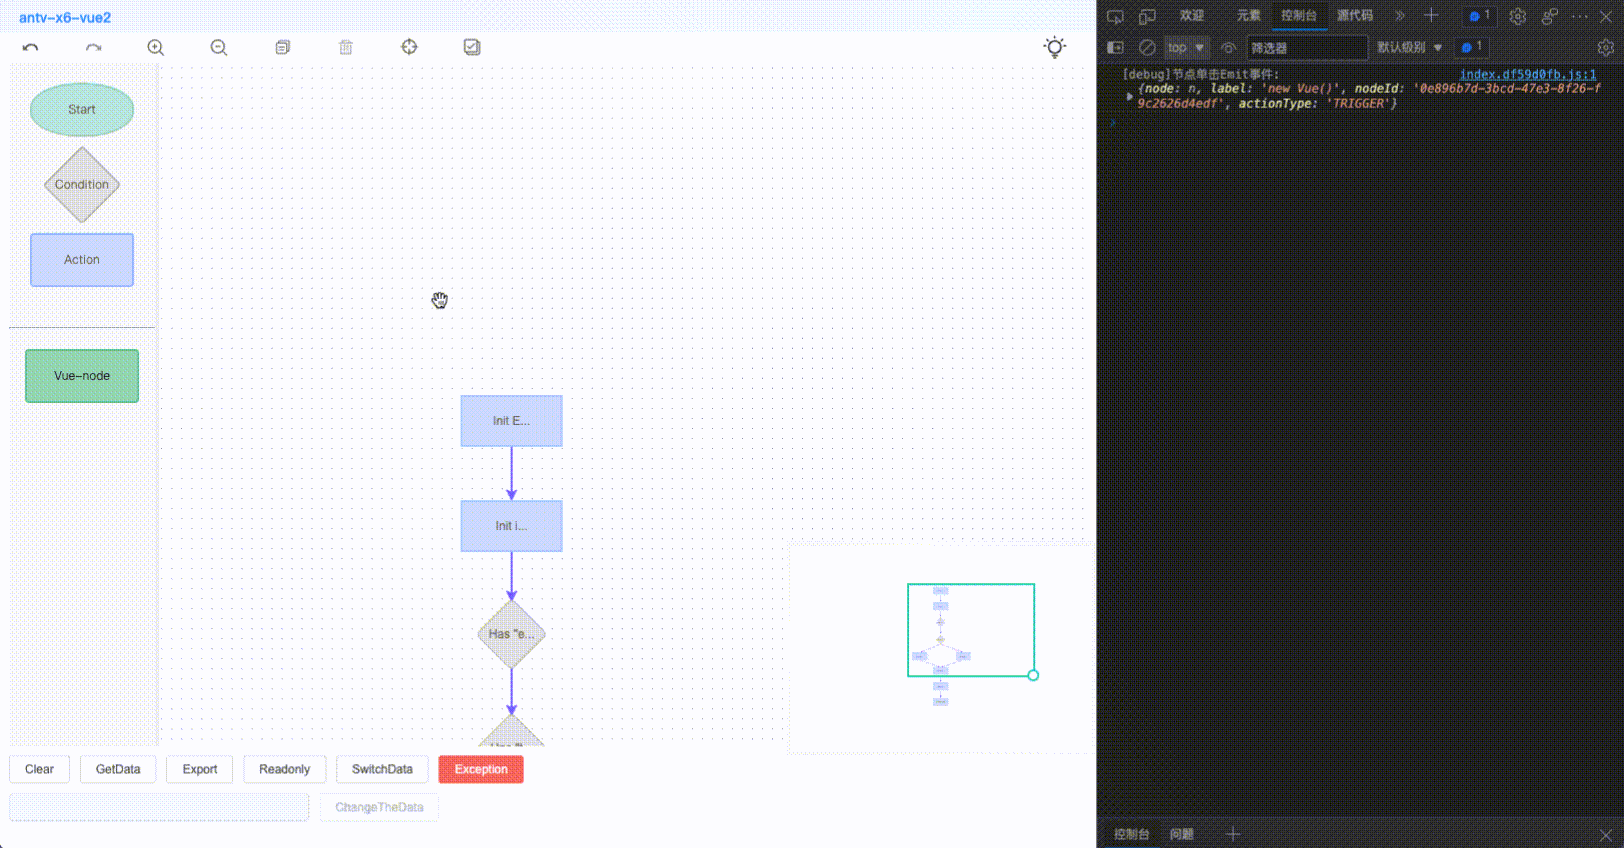Select the Start ellipse stencil
1624x848 pixels.
pyautogui.click(x=82, y=110)
